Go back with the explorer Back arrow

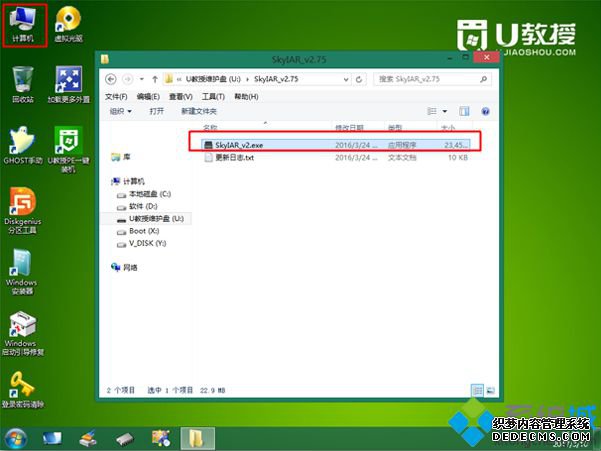tap(111, 79)
